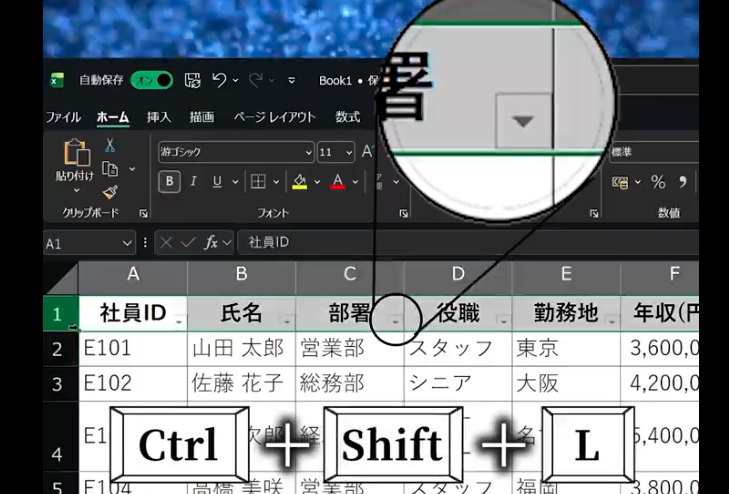The width and height of the screenshot is (729, 494).
Task: Click the Undo arrow icon
Action: click(x=219, y=80)
